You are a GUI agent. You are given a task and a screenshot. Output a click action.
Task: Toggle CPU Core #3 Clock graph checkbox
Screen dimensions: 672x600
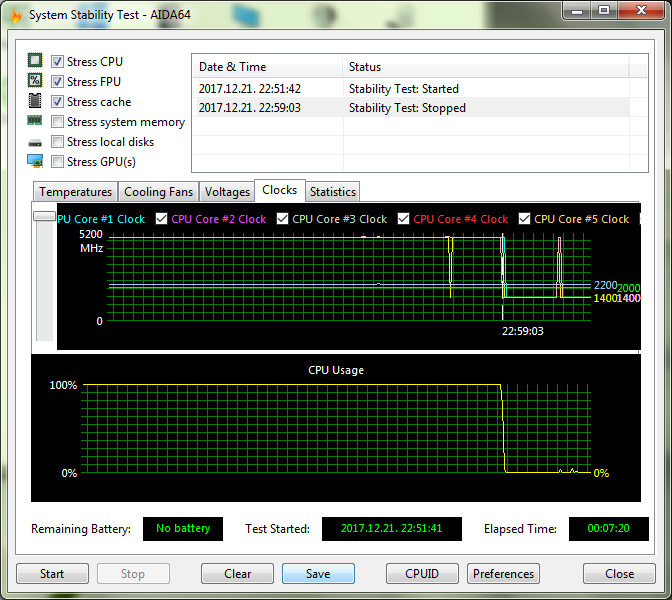pyautogui.click(x=282, y=219)
